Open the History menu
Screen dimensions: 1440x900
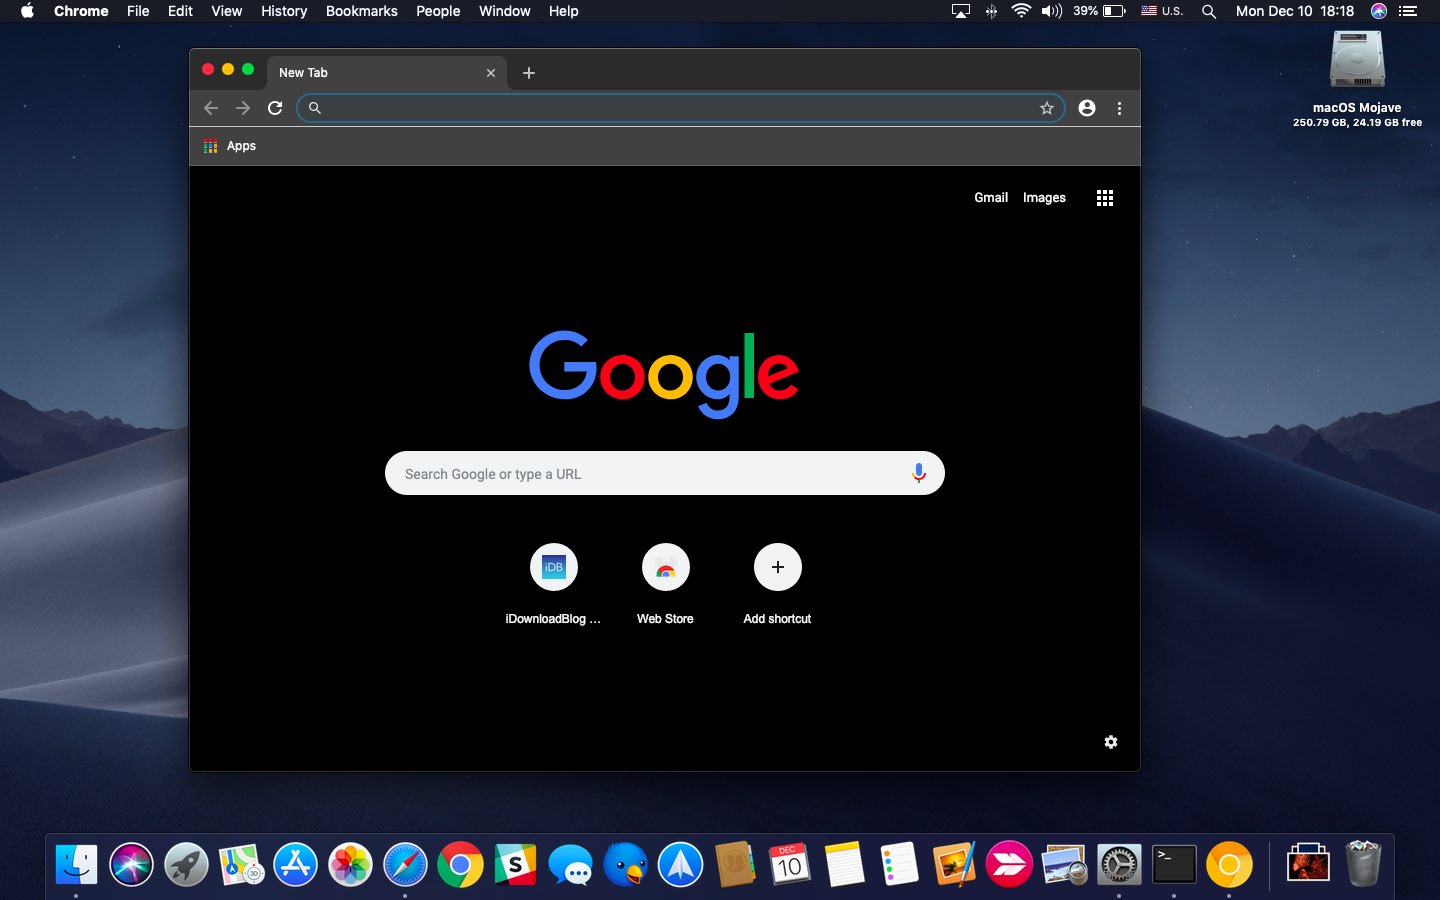[284, 11]
